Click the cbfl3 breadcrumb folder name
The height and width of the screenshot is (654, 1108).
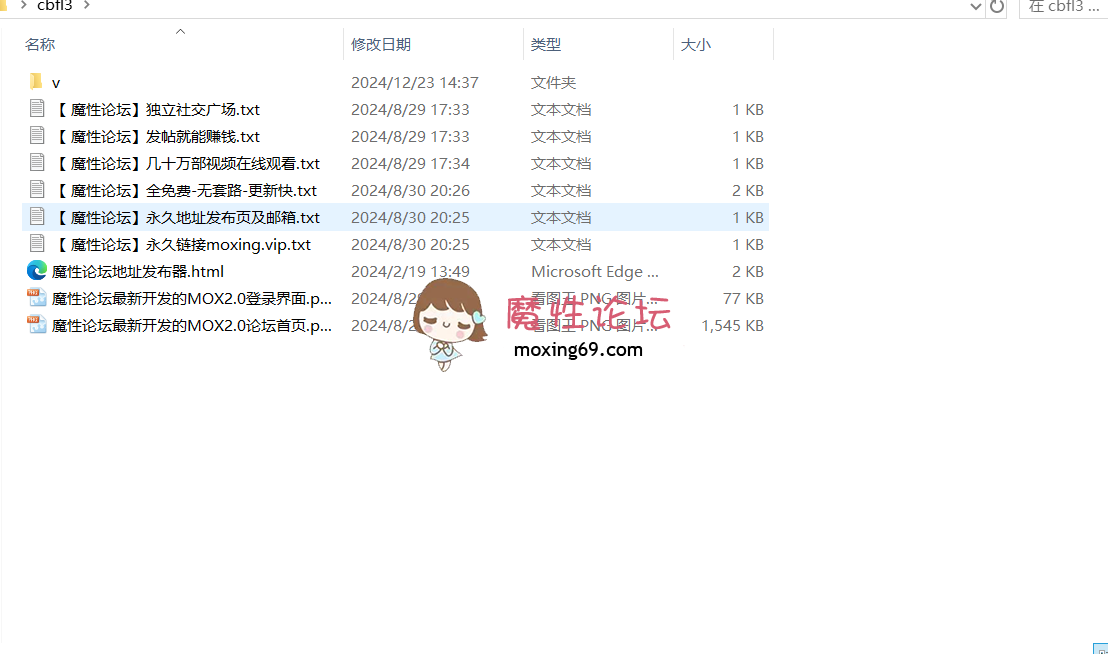coord(55,6)
